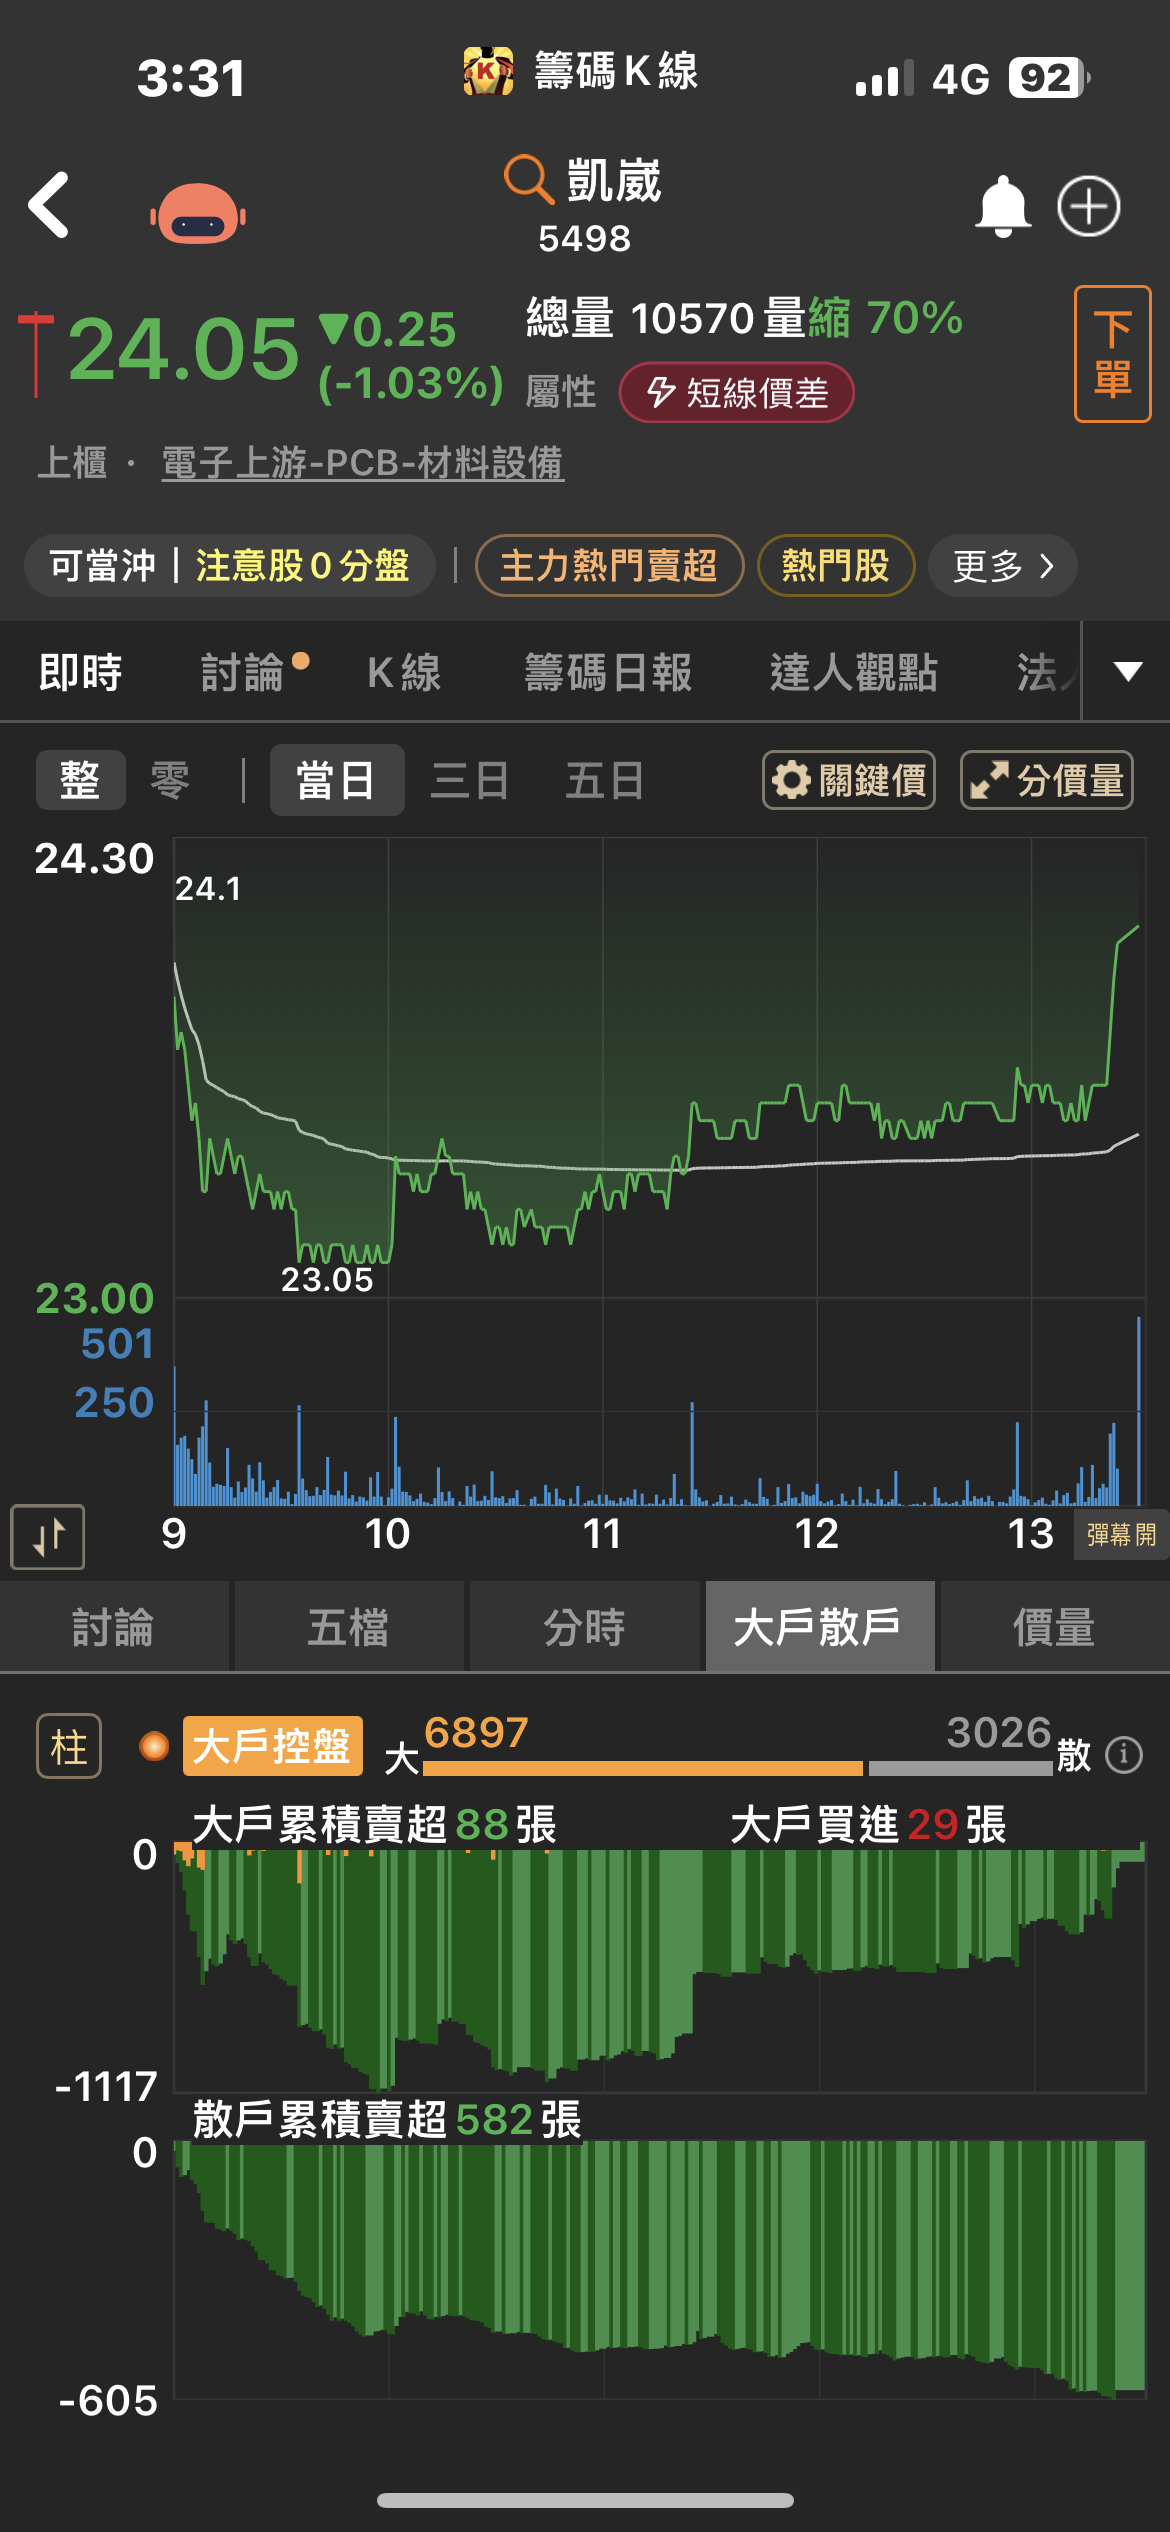Switch to the 即時 tab
The width and height of the screenshot is (1170, 2532).
pyautogui.click(x=80, y=672)
